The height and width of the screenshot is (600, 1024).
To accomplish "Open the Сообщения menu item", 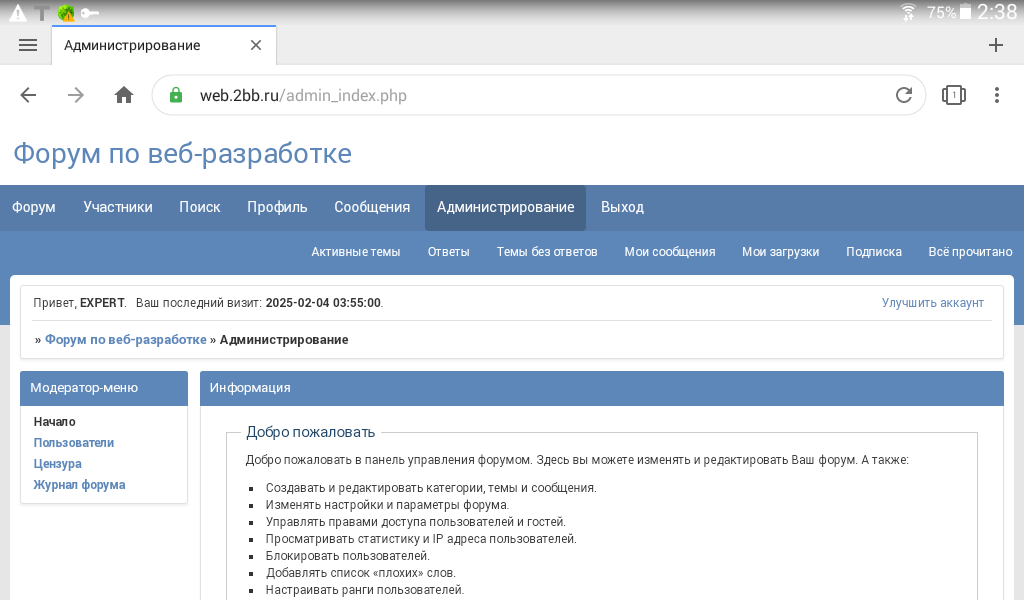I will [x=372, y=207].
